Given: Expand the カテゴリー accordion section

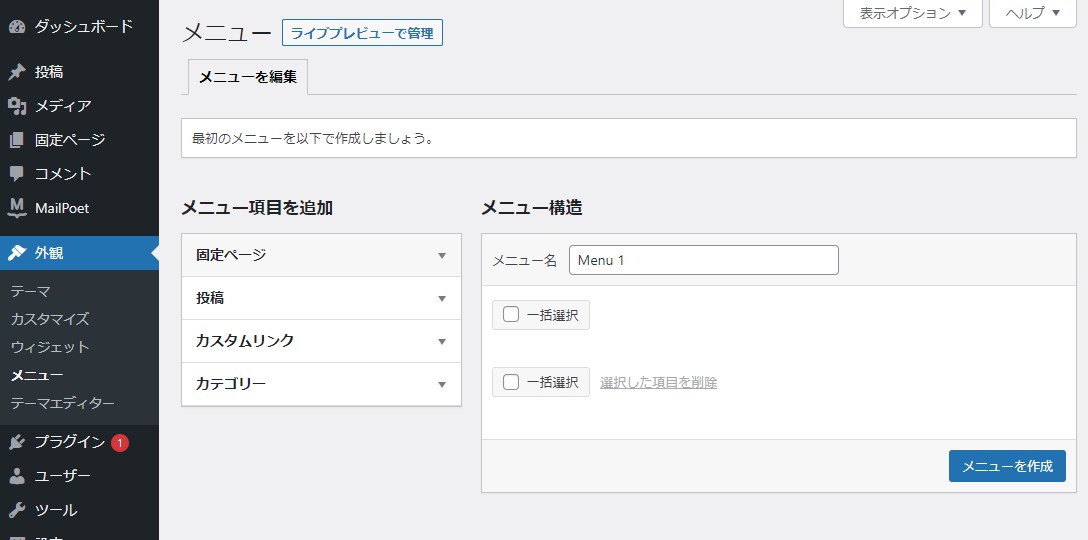Looking at the screenshot, I should pyautogui.click(x=321, y=384).
